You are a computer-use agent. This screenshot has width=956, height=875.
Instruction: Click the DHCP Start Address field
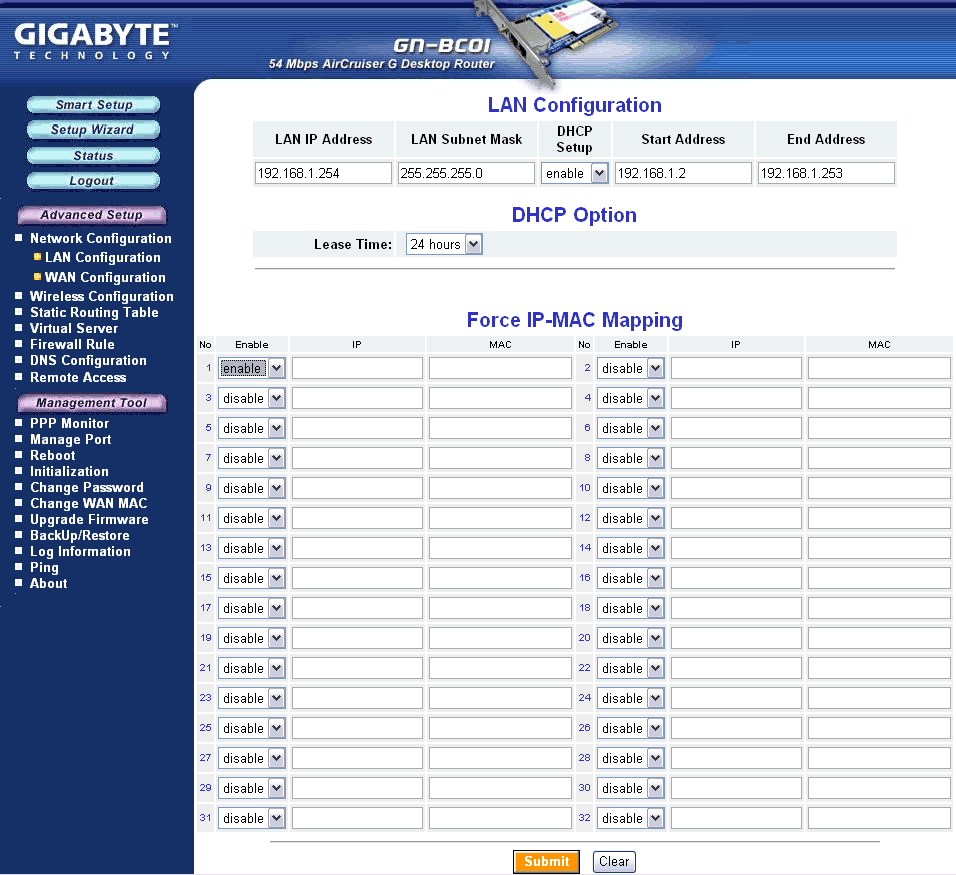click(x=683, y=173)
